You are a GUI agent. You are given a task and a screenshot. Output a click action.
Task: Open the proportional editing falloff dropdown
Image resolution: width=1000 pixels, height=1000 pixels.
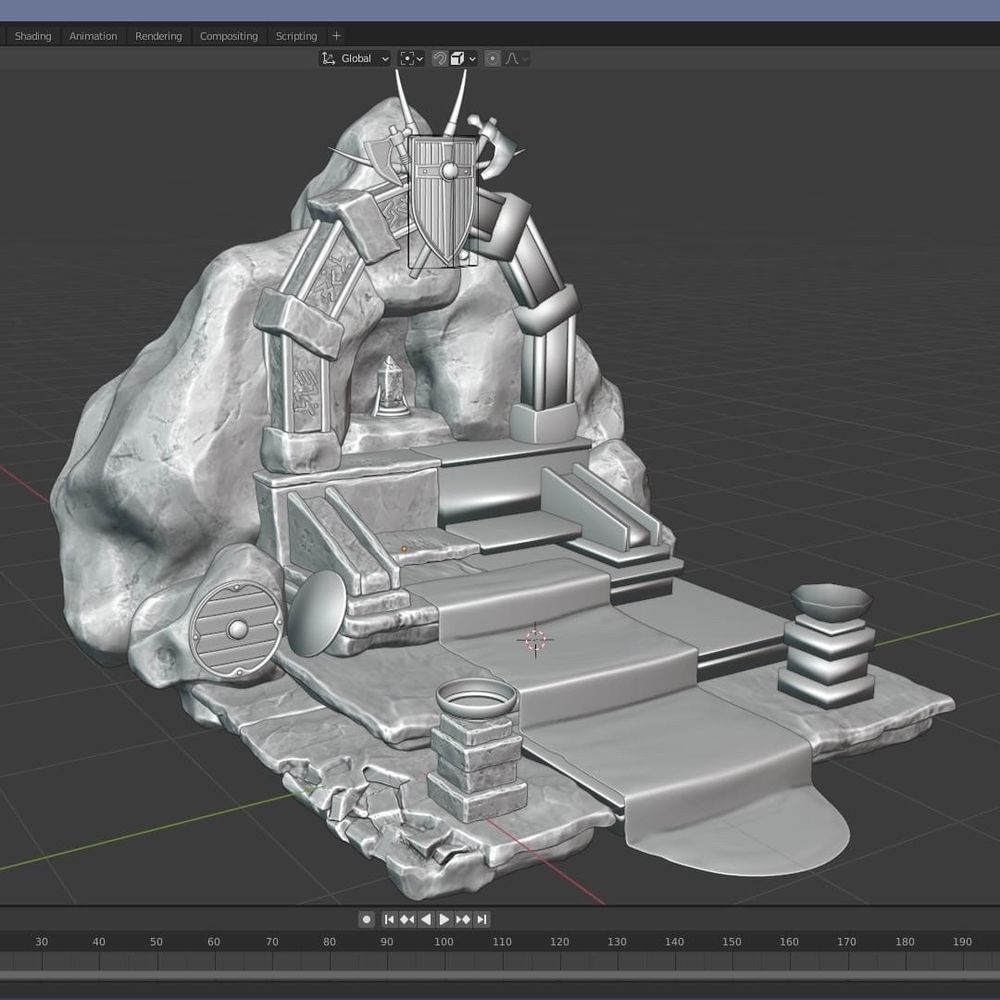point(517,59)
